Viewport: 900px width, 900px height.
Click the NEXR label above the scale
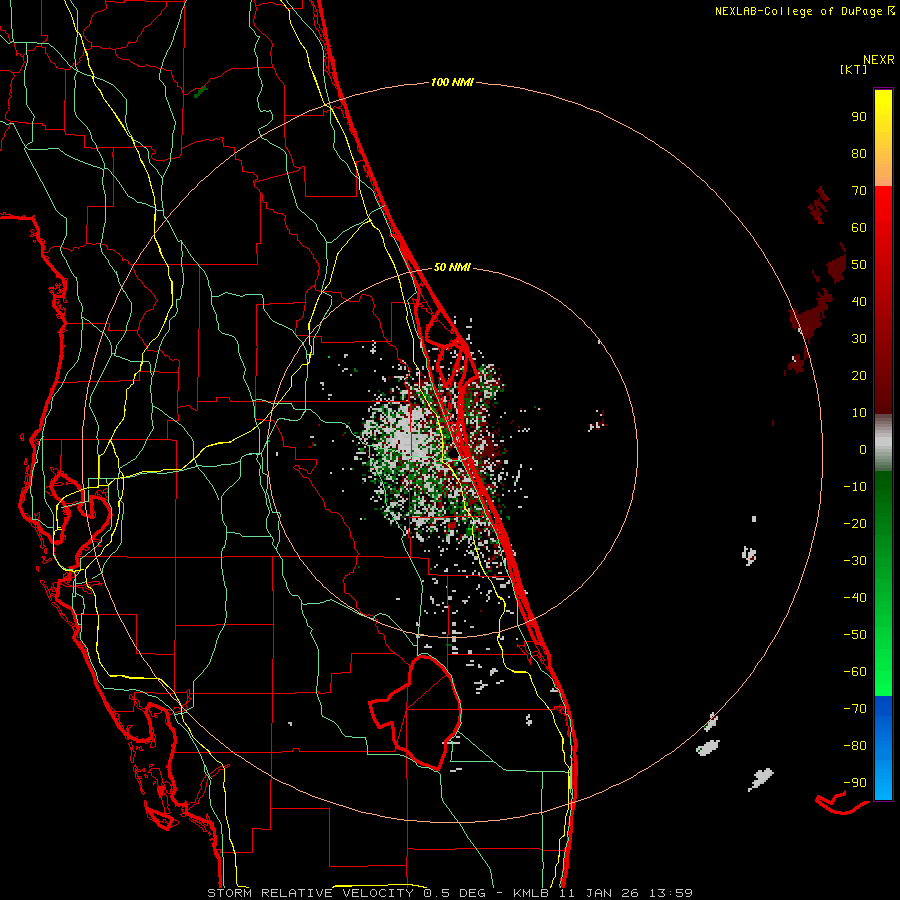click(879, 60)
